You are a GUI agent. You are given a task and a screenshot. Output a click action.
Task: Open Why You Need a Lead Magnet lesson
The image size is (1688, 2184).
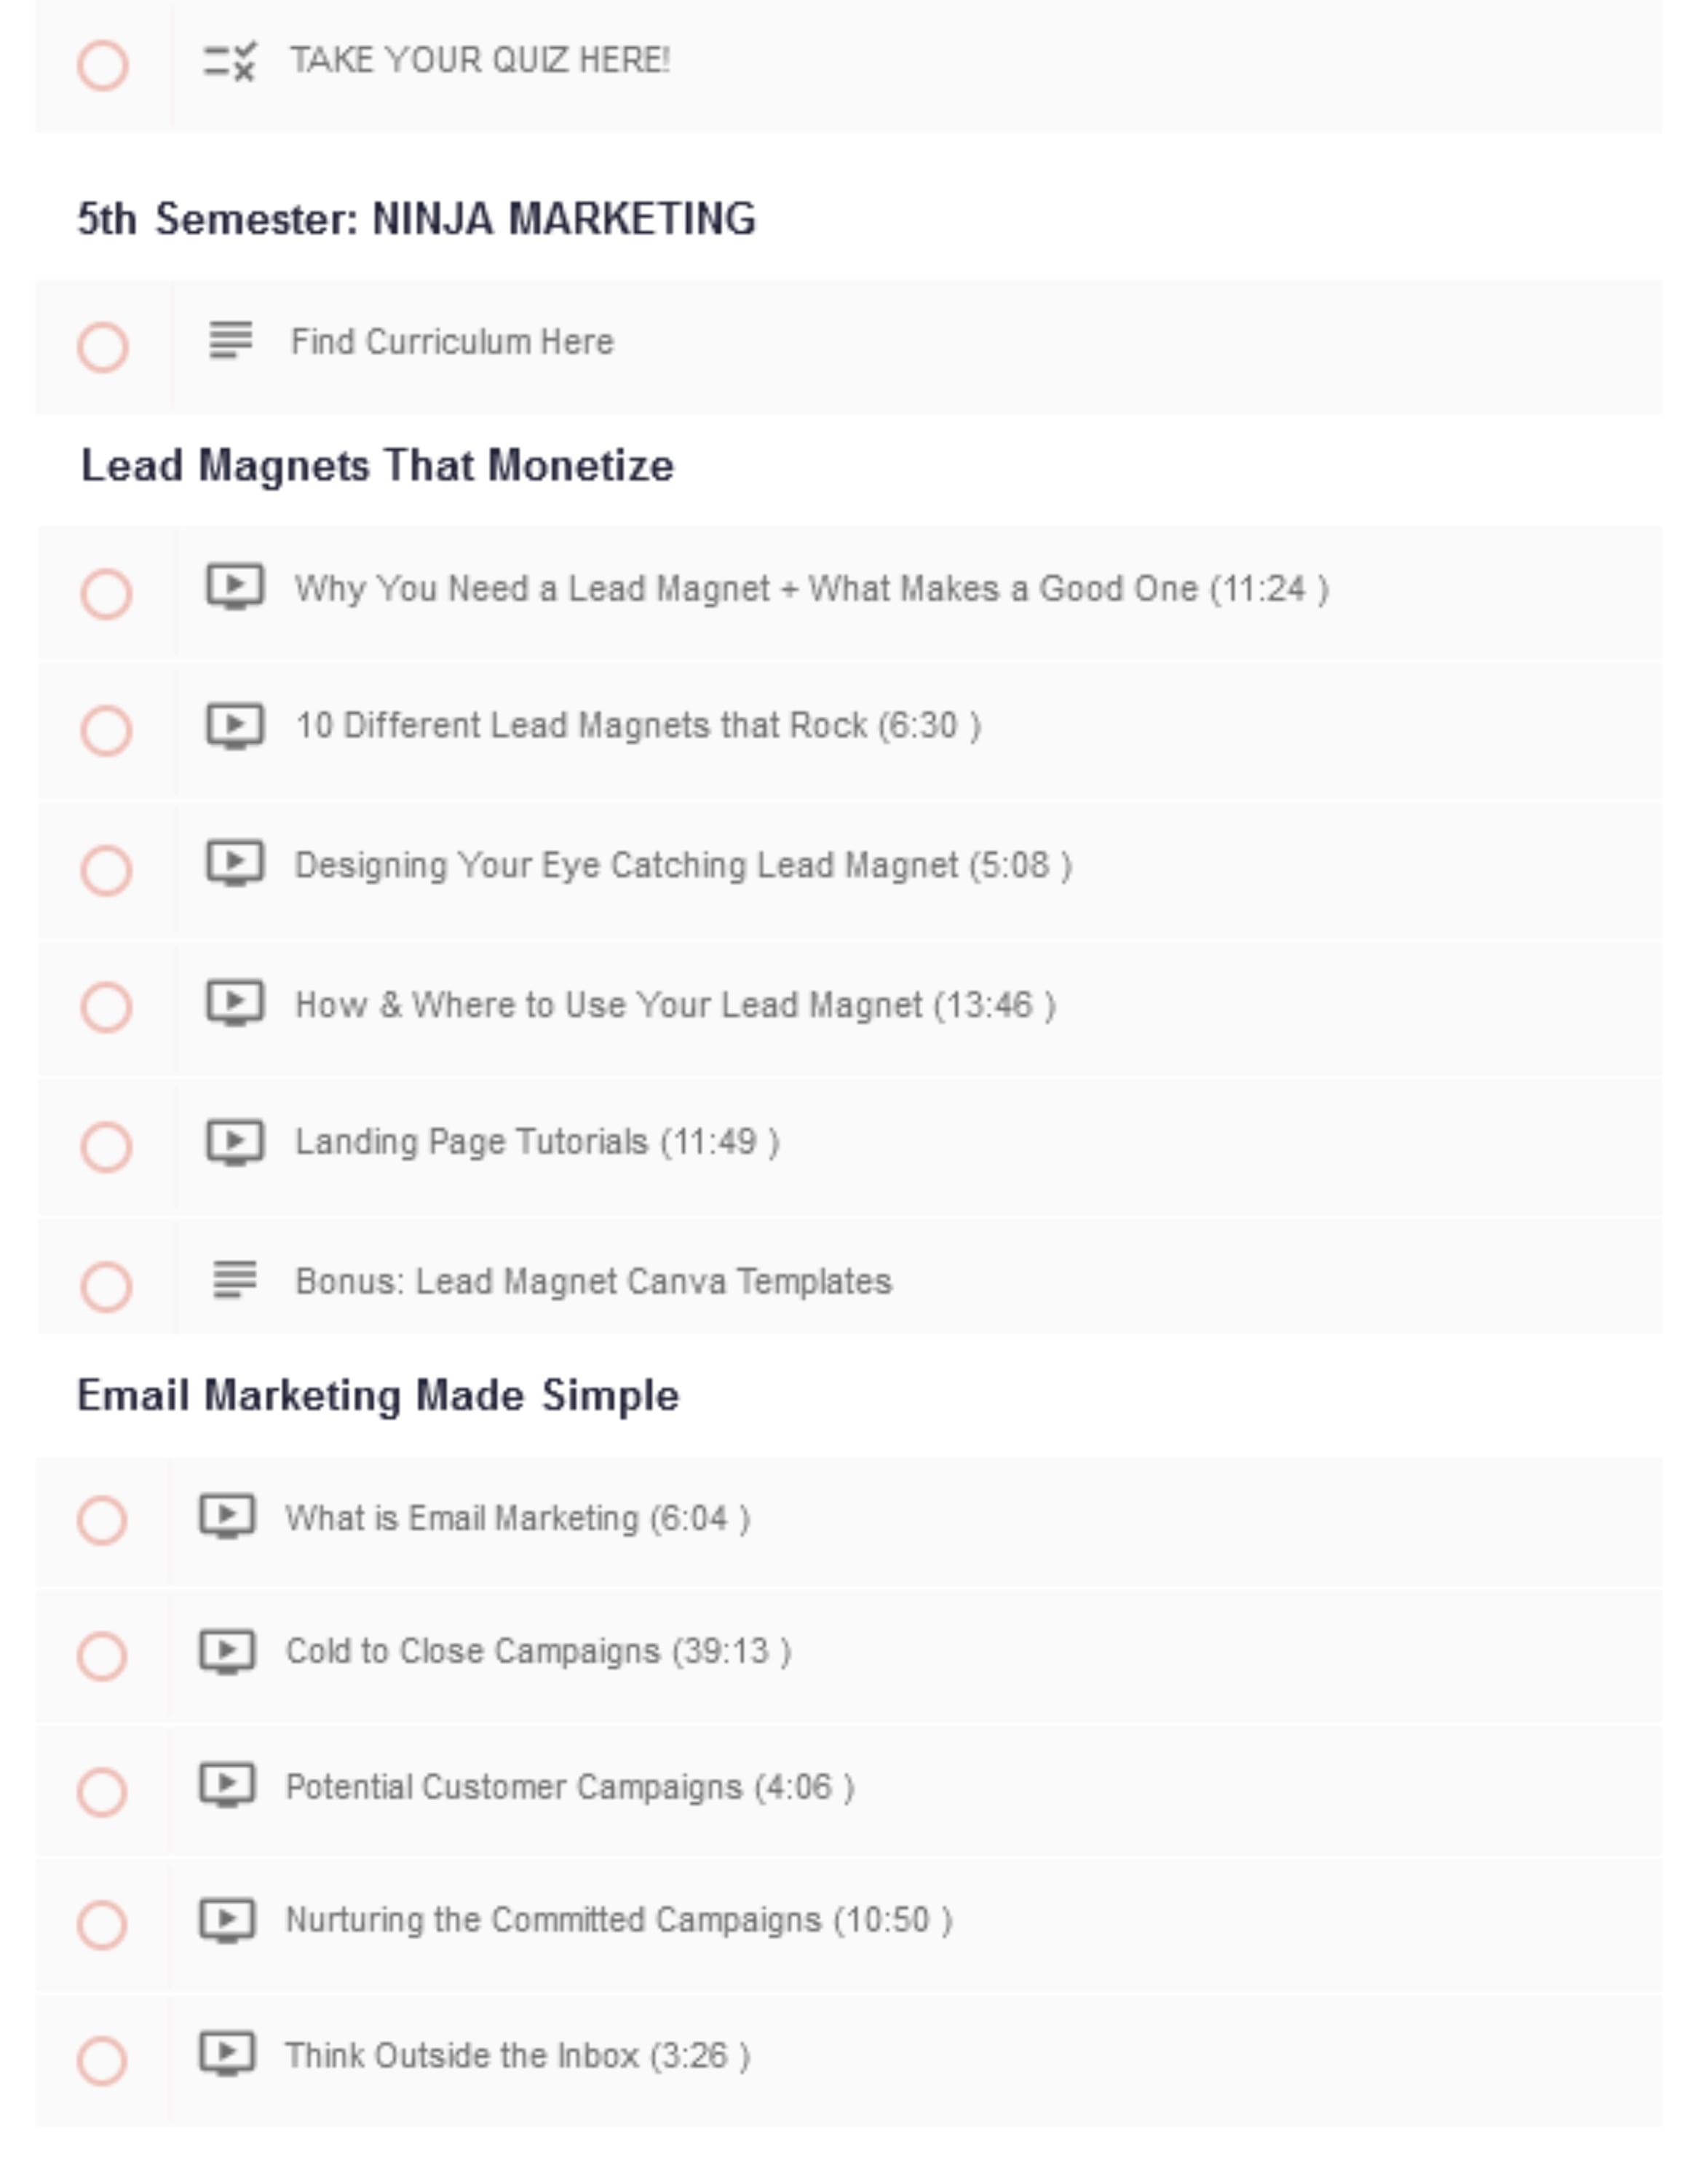[x=810, y=589]
